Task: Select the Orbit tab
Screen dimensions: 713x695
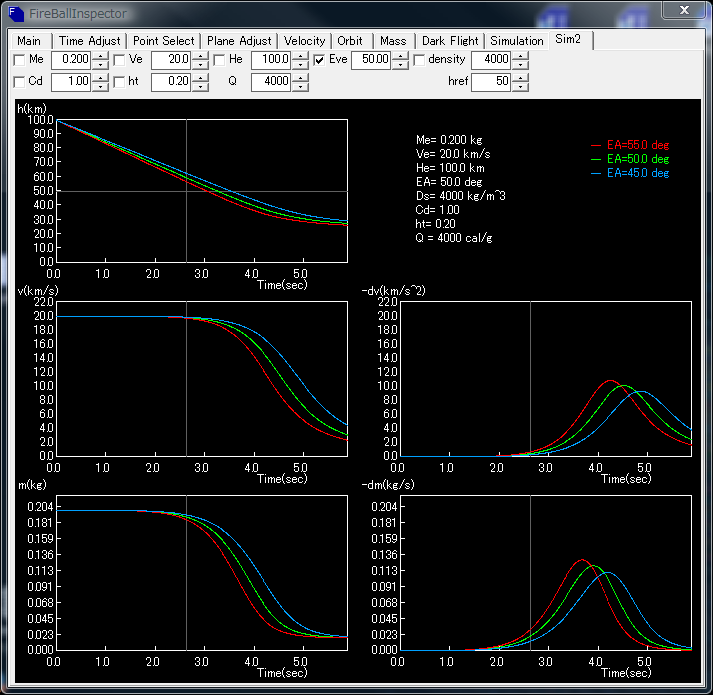Action: tap(350, 41)
